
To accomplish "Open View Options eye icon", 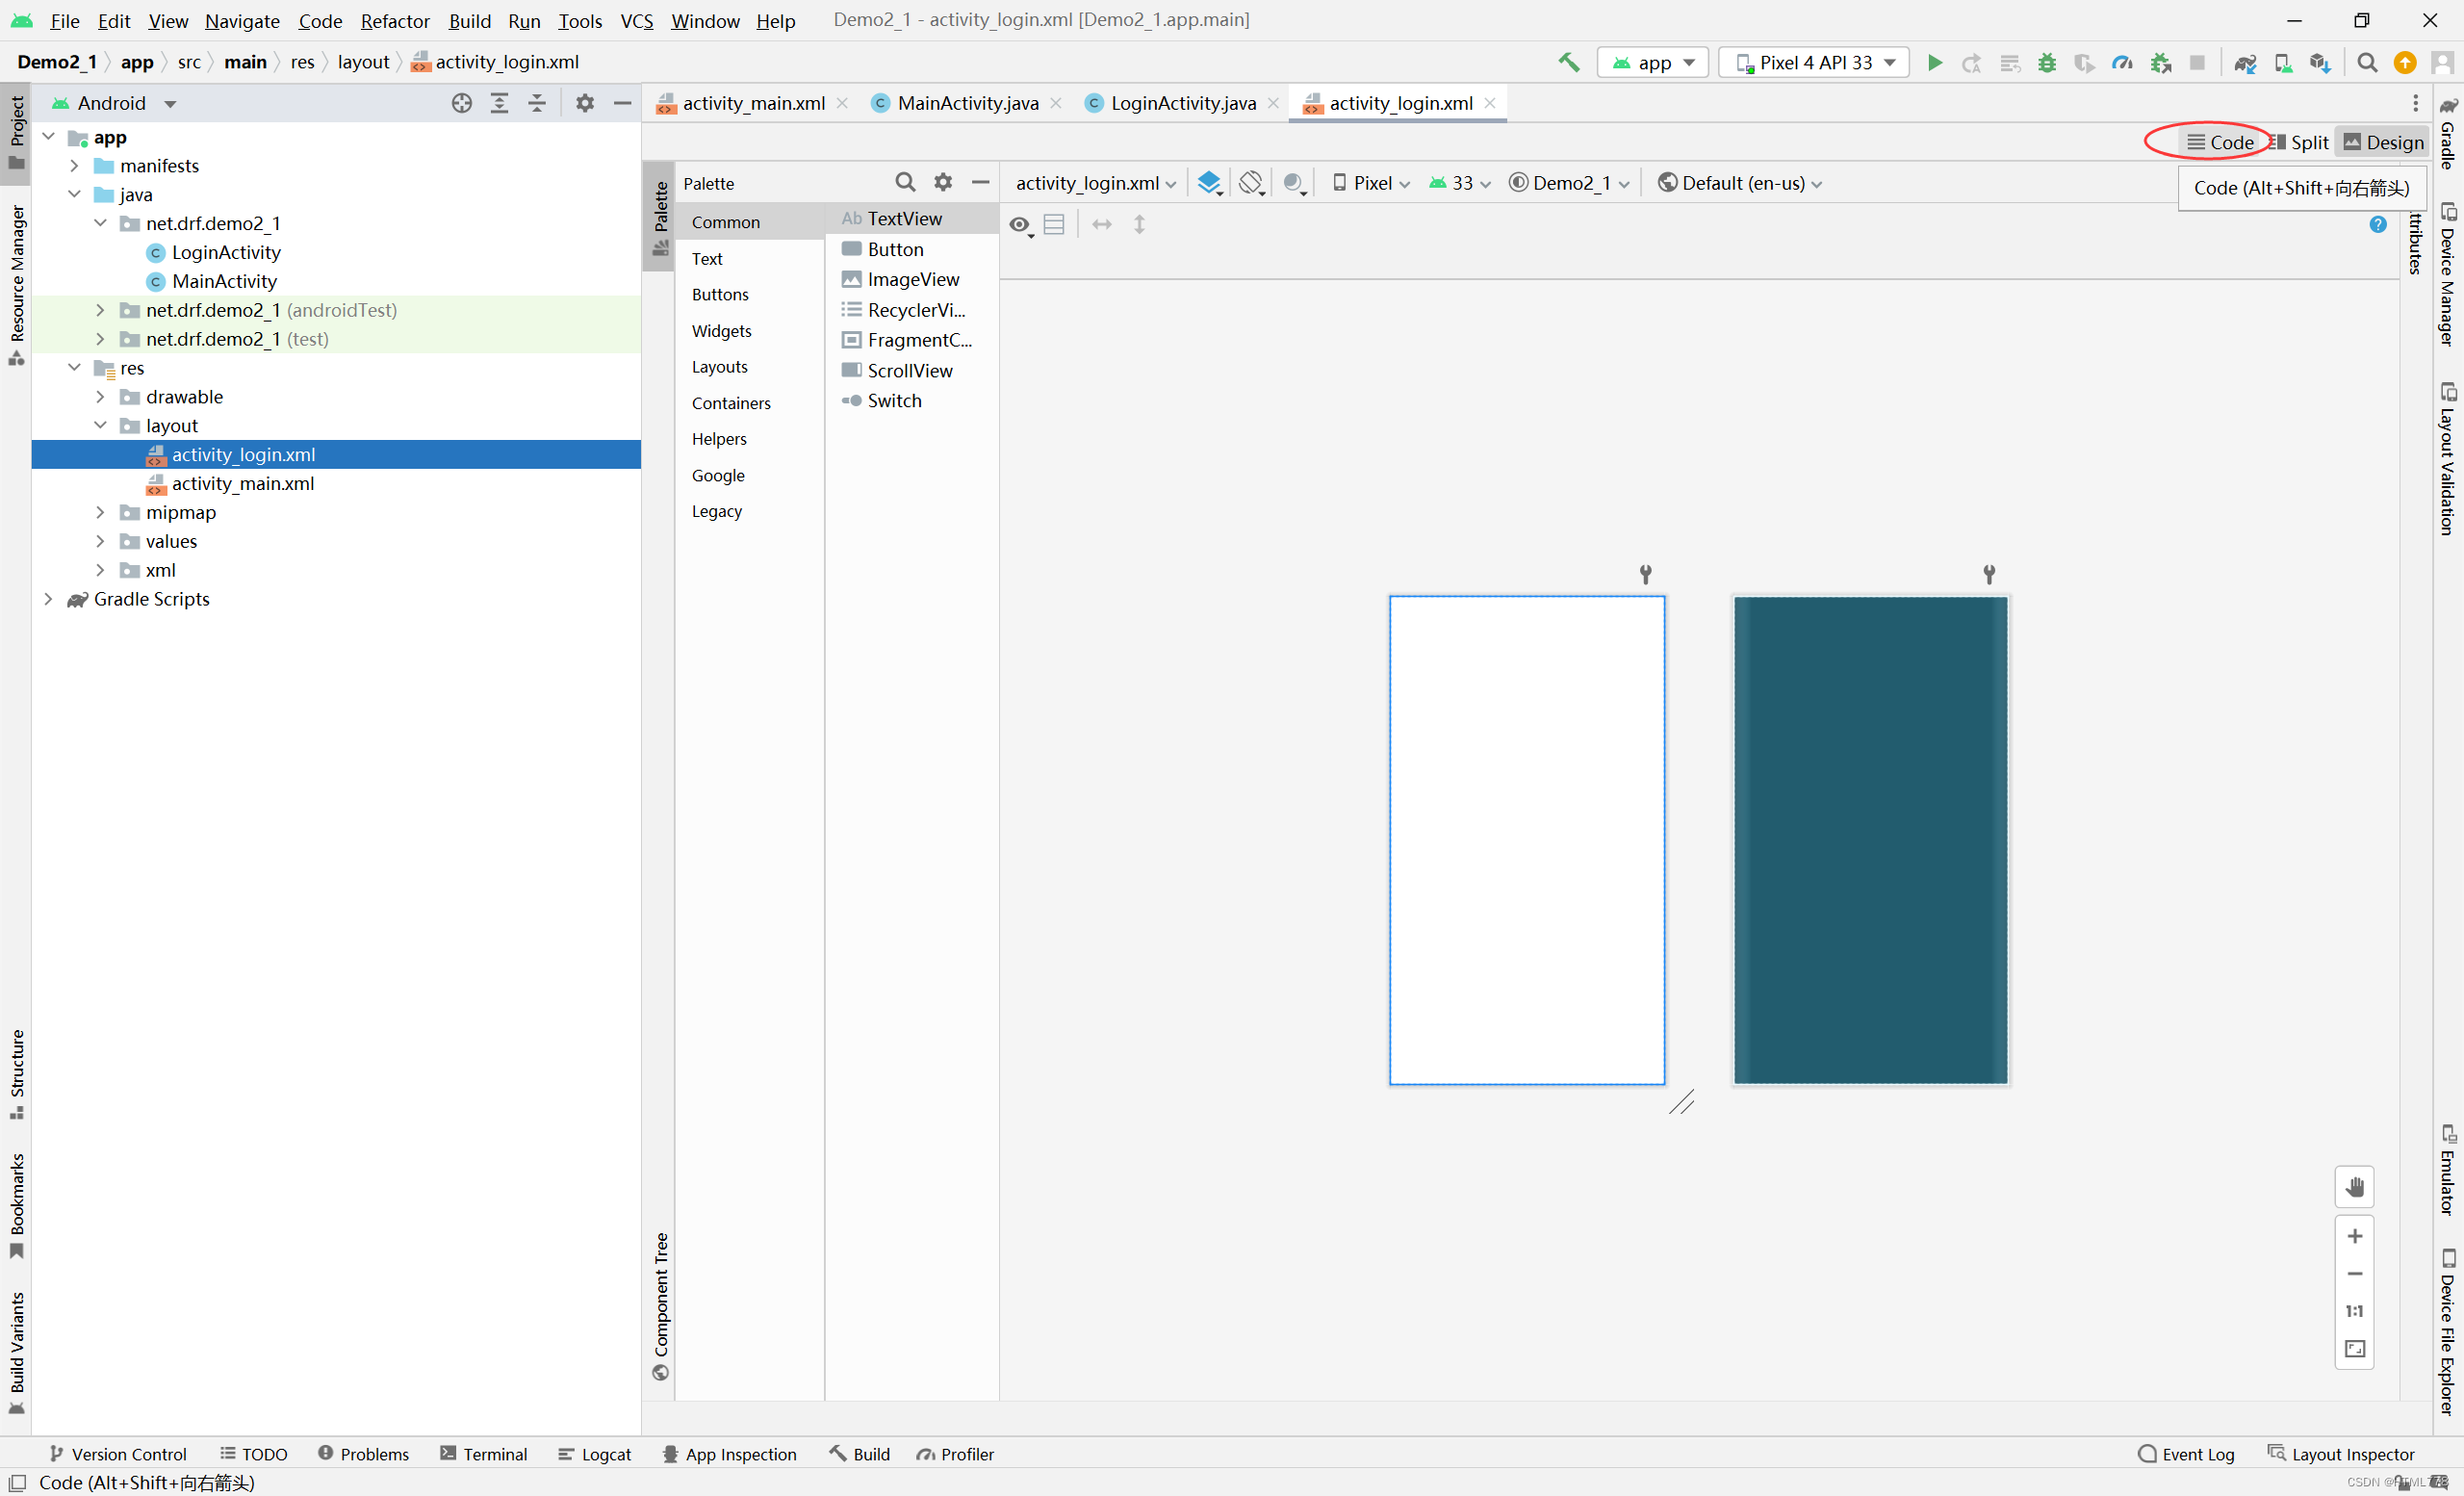I will (x=1019, y=225).
